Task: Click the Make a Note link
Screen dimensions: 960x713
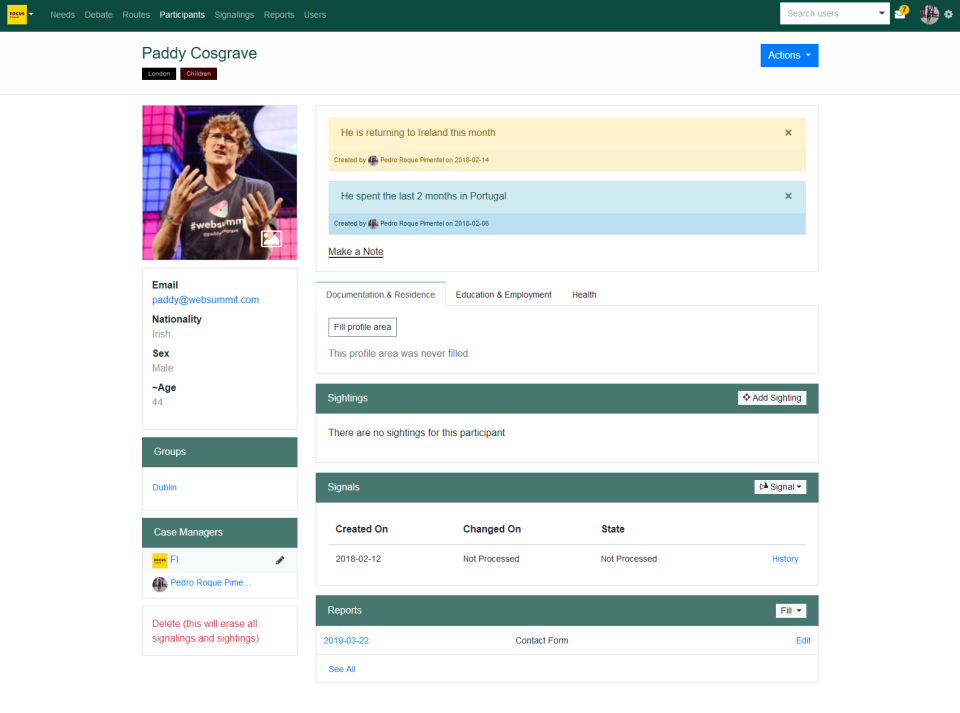Action: coord(356,252)
